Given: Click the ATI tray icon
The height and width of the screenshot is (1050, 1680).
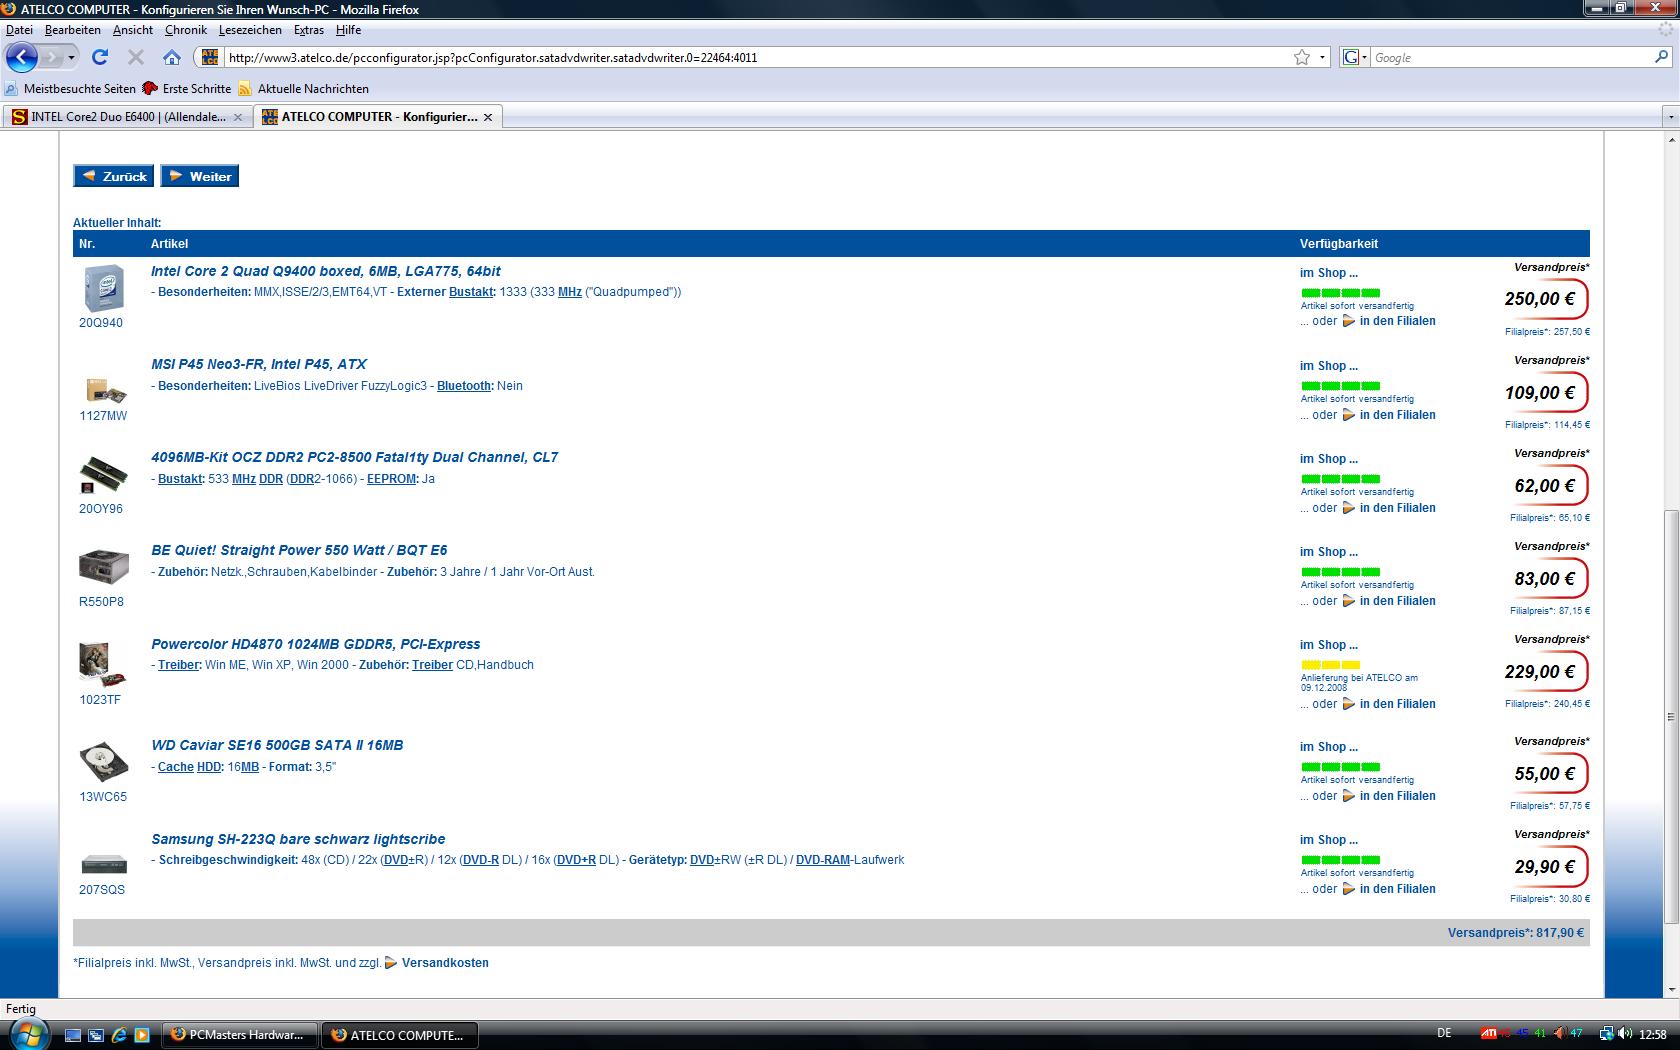Looking at the screenshot, I should coord(1489,1034).
